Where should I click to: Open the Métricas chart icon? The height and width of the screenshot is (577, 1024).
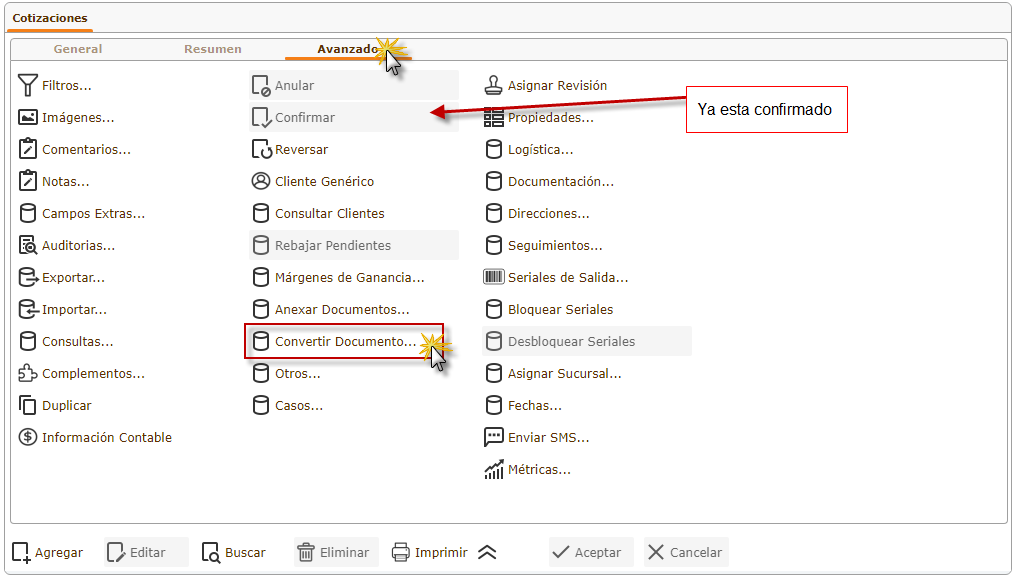coord(494,470)
